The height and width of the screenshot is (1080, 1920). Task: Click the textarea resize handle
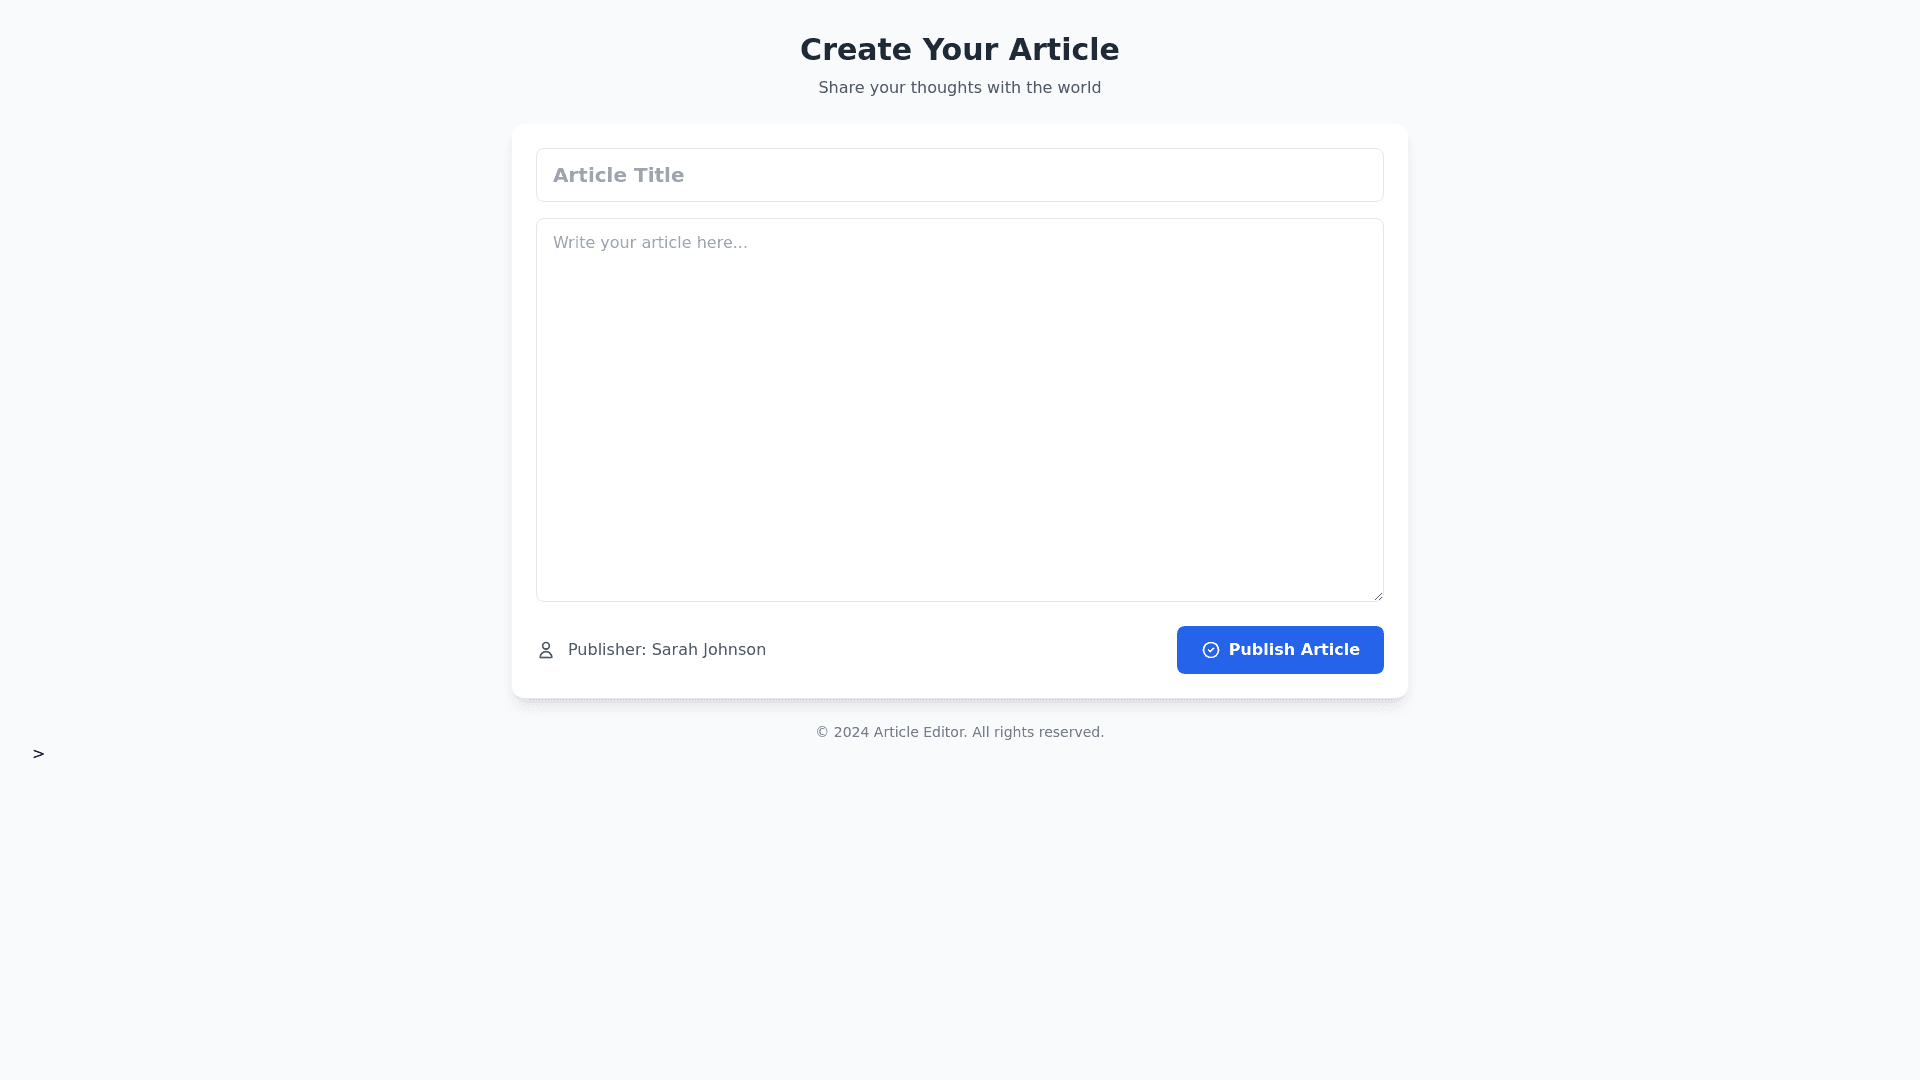click(x=1377, y=595)
